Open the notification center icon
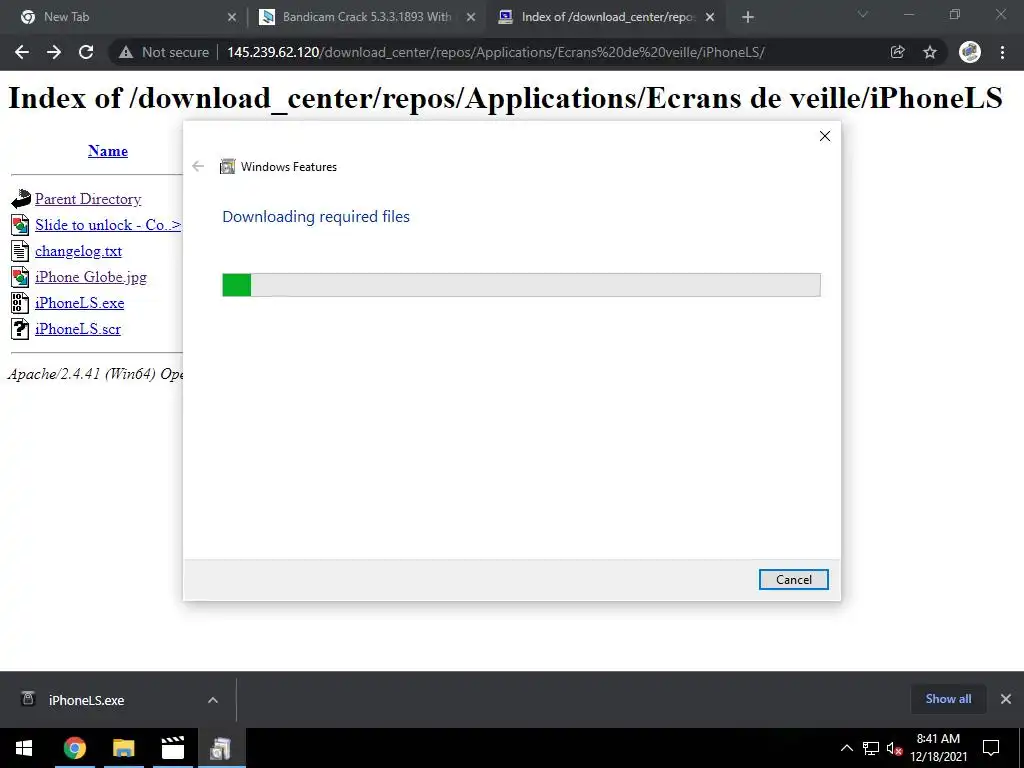 (991, 748)
